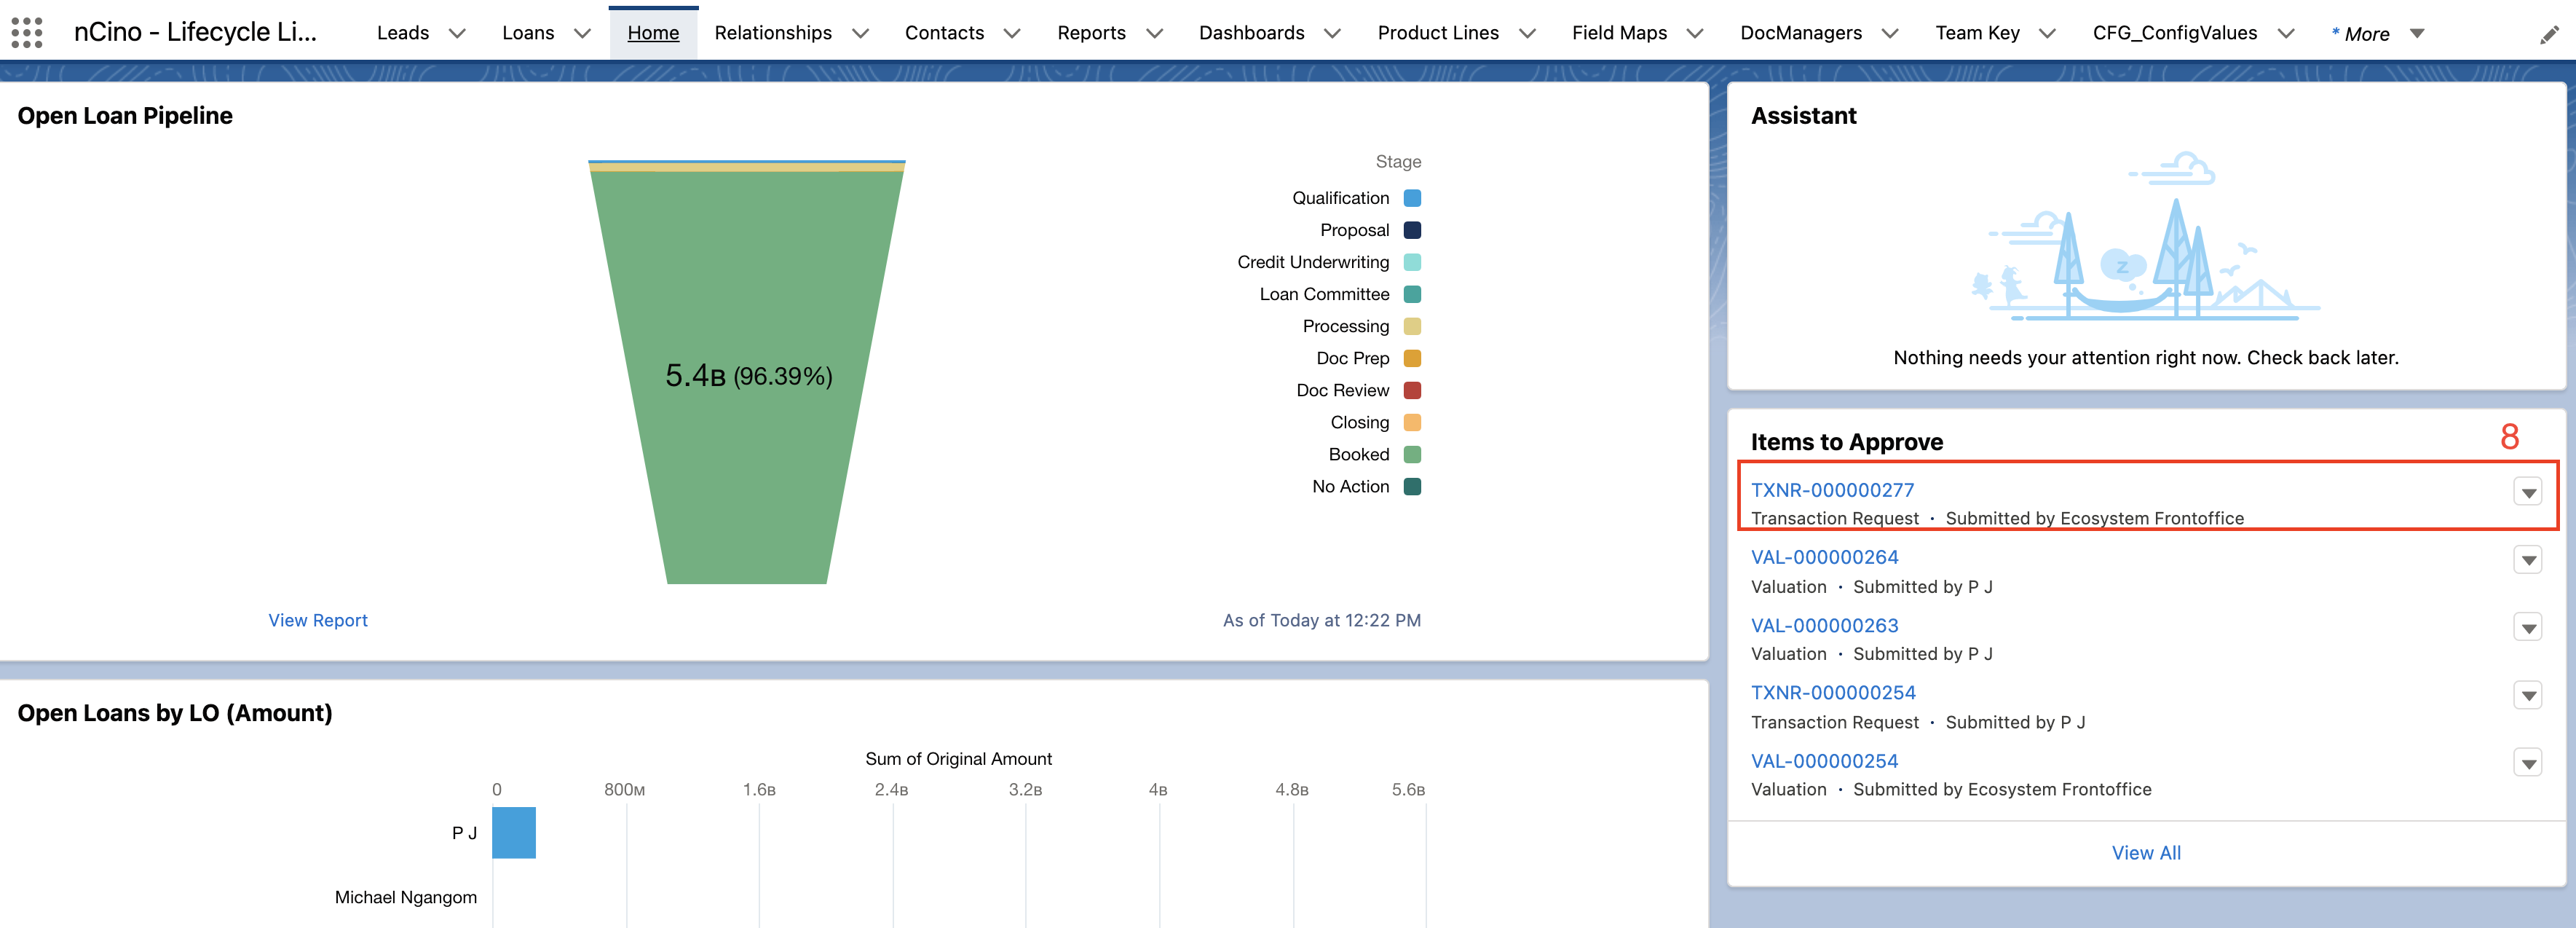Click the Booked stage legend swatch
Image resolution: width=2576 pixels, height=928 pixels.
pos(1412,454)
